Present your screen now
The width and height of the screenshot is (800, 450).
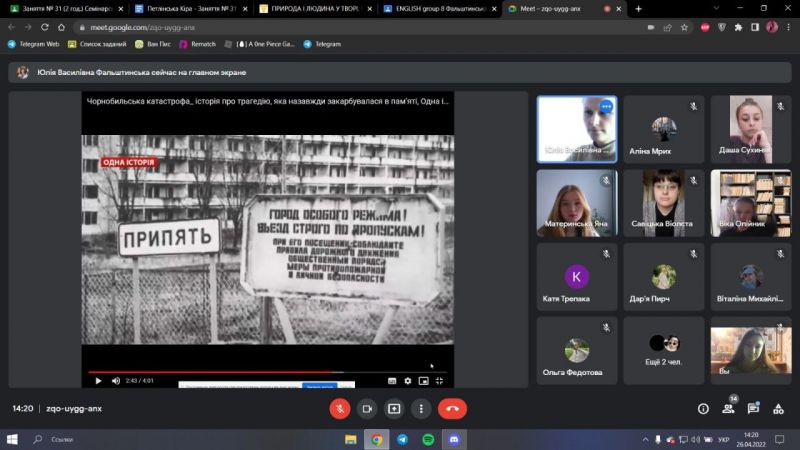(x=394, y=409)
